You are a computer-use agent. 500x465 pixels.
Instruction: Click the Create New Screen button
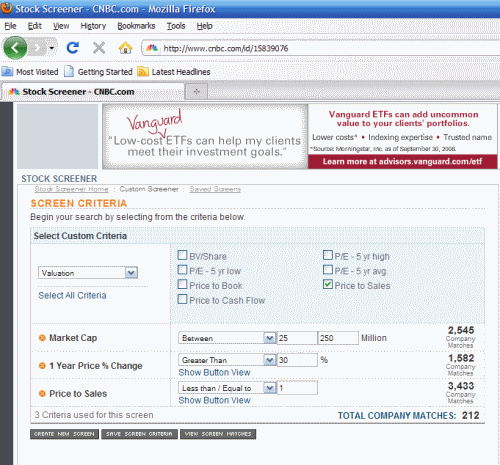point(64,434)
